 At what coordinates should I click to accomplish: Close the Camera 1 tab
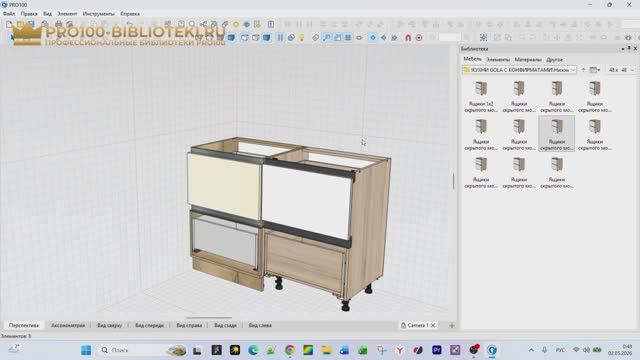coord(433,325)
